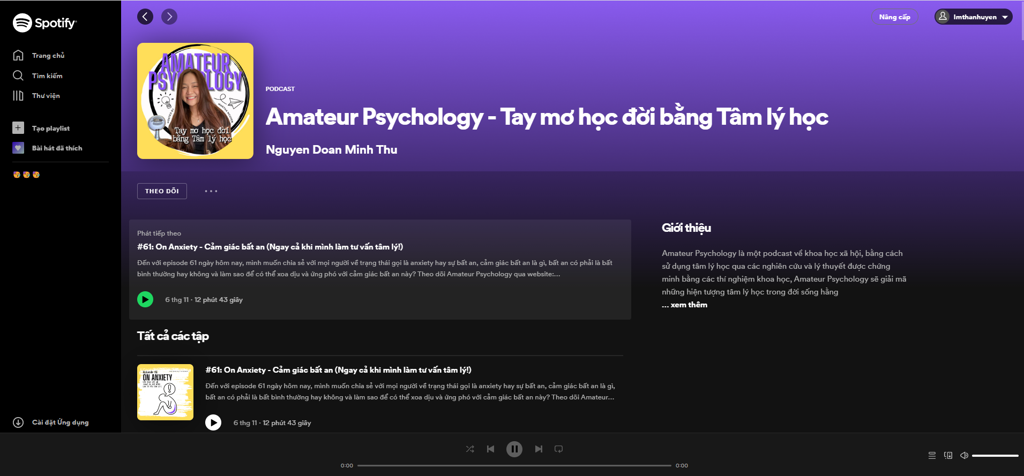Click the Tìm kiếm label
The width and height of the screenshot is (1024, 476).
47,76
